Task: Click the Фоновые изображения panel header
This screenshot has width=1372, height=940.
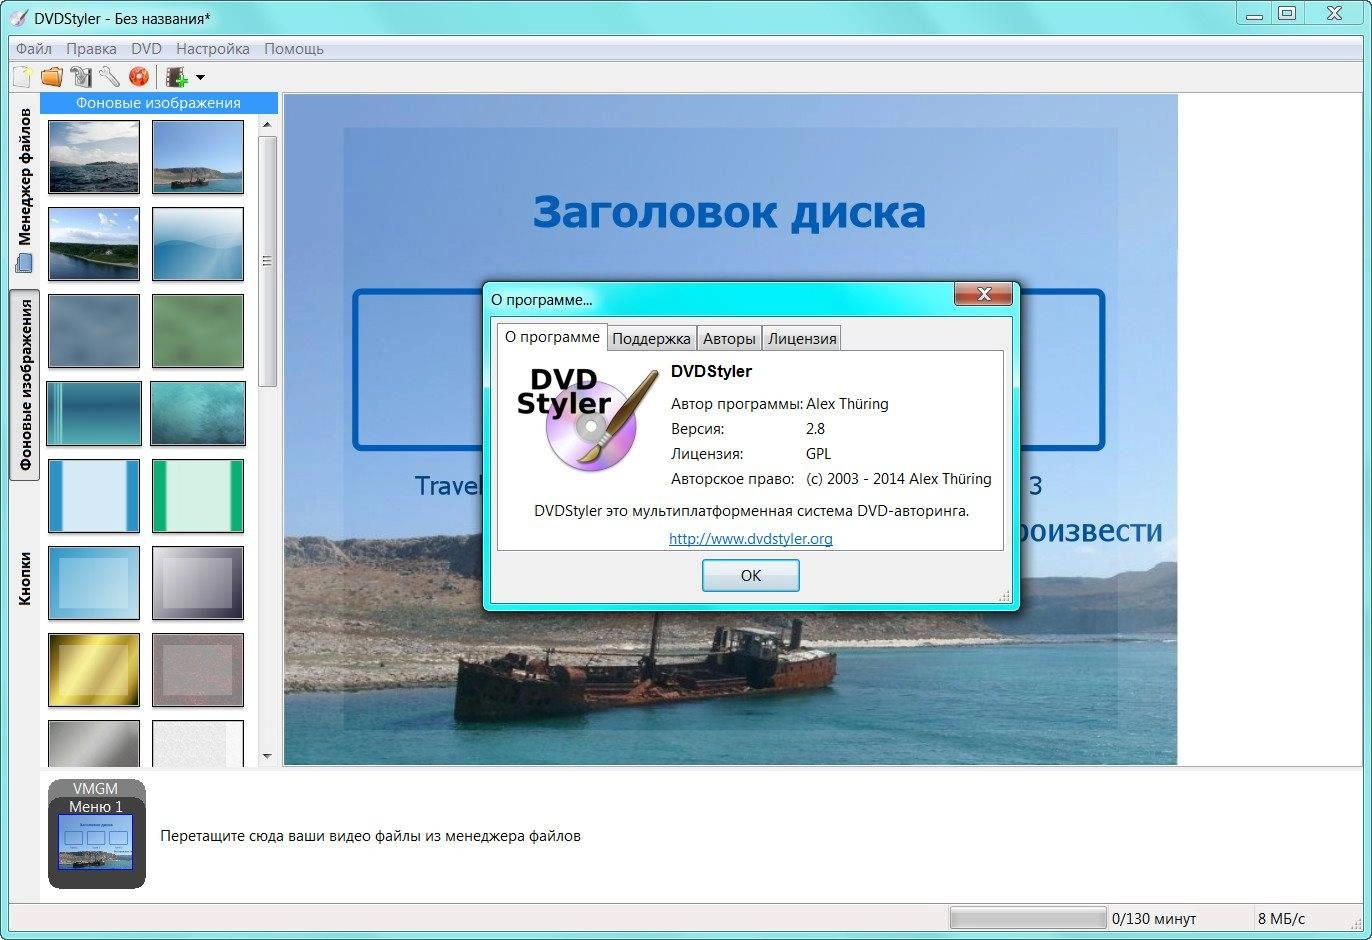Action: (x=159, y=102)
